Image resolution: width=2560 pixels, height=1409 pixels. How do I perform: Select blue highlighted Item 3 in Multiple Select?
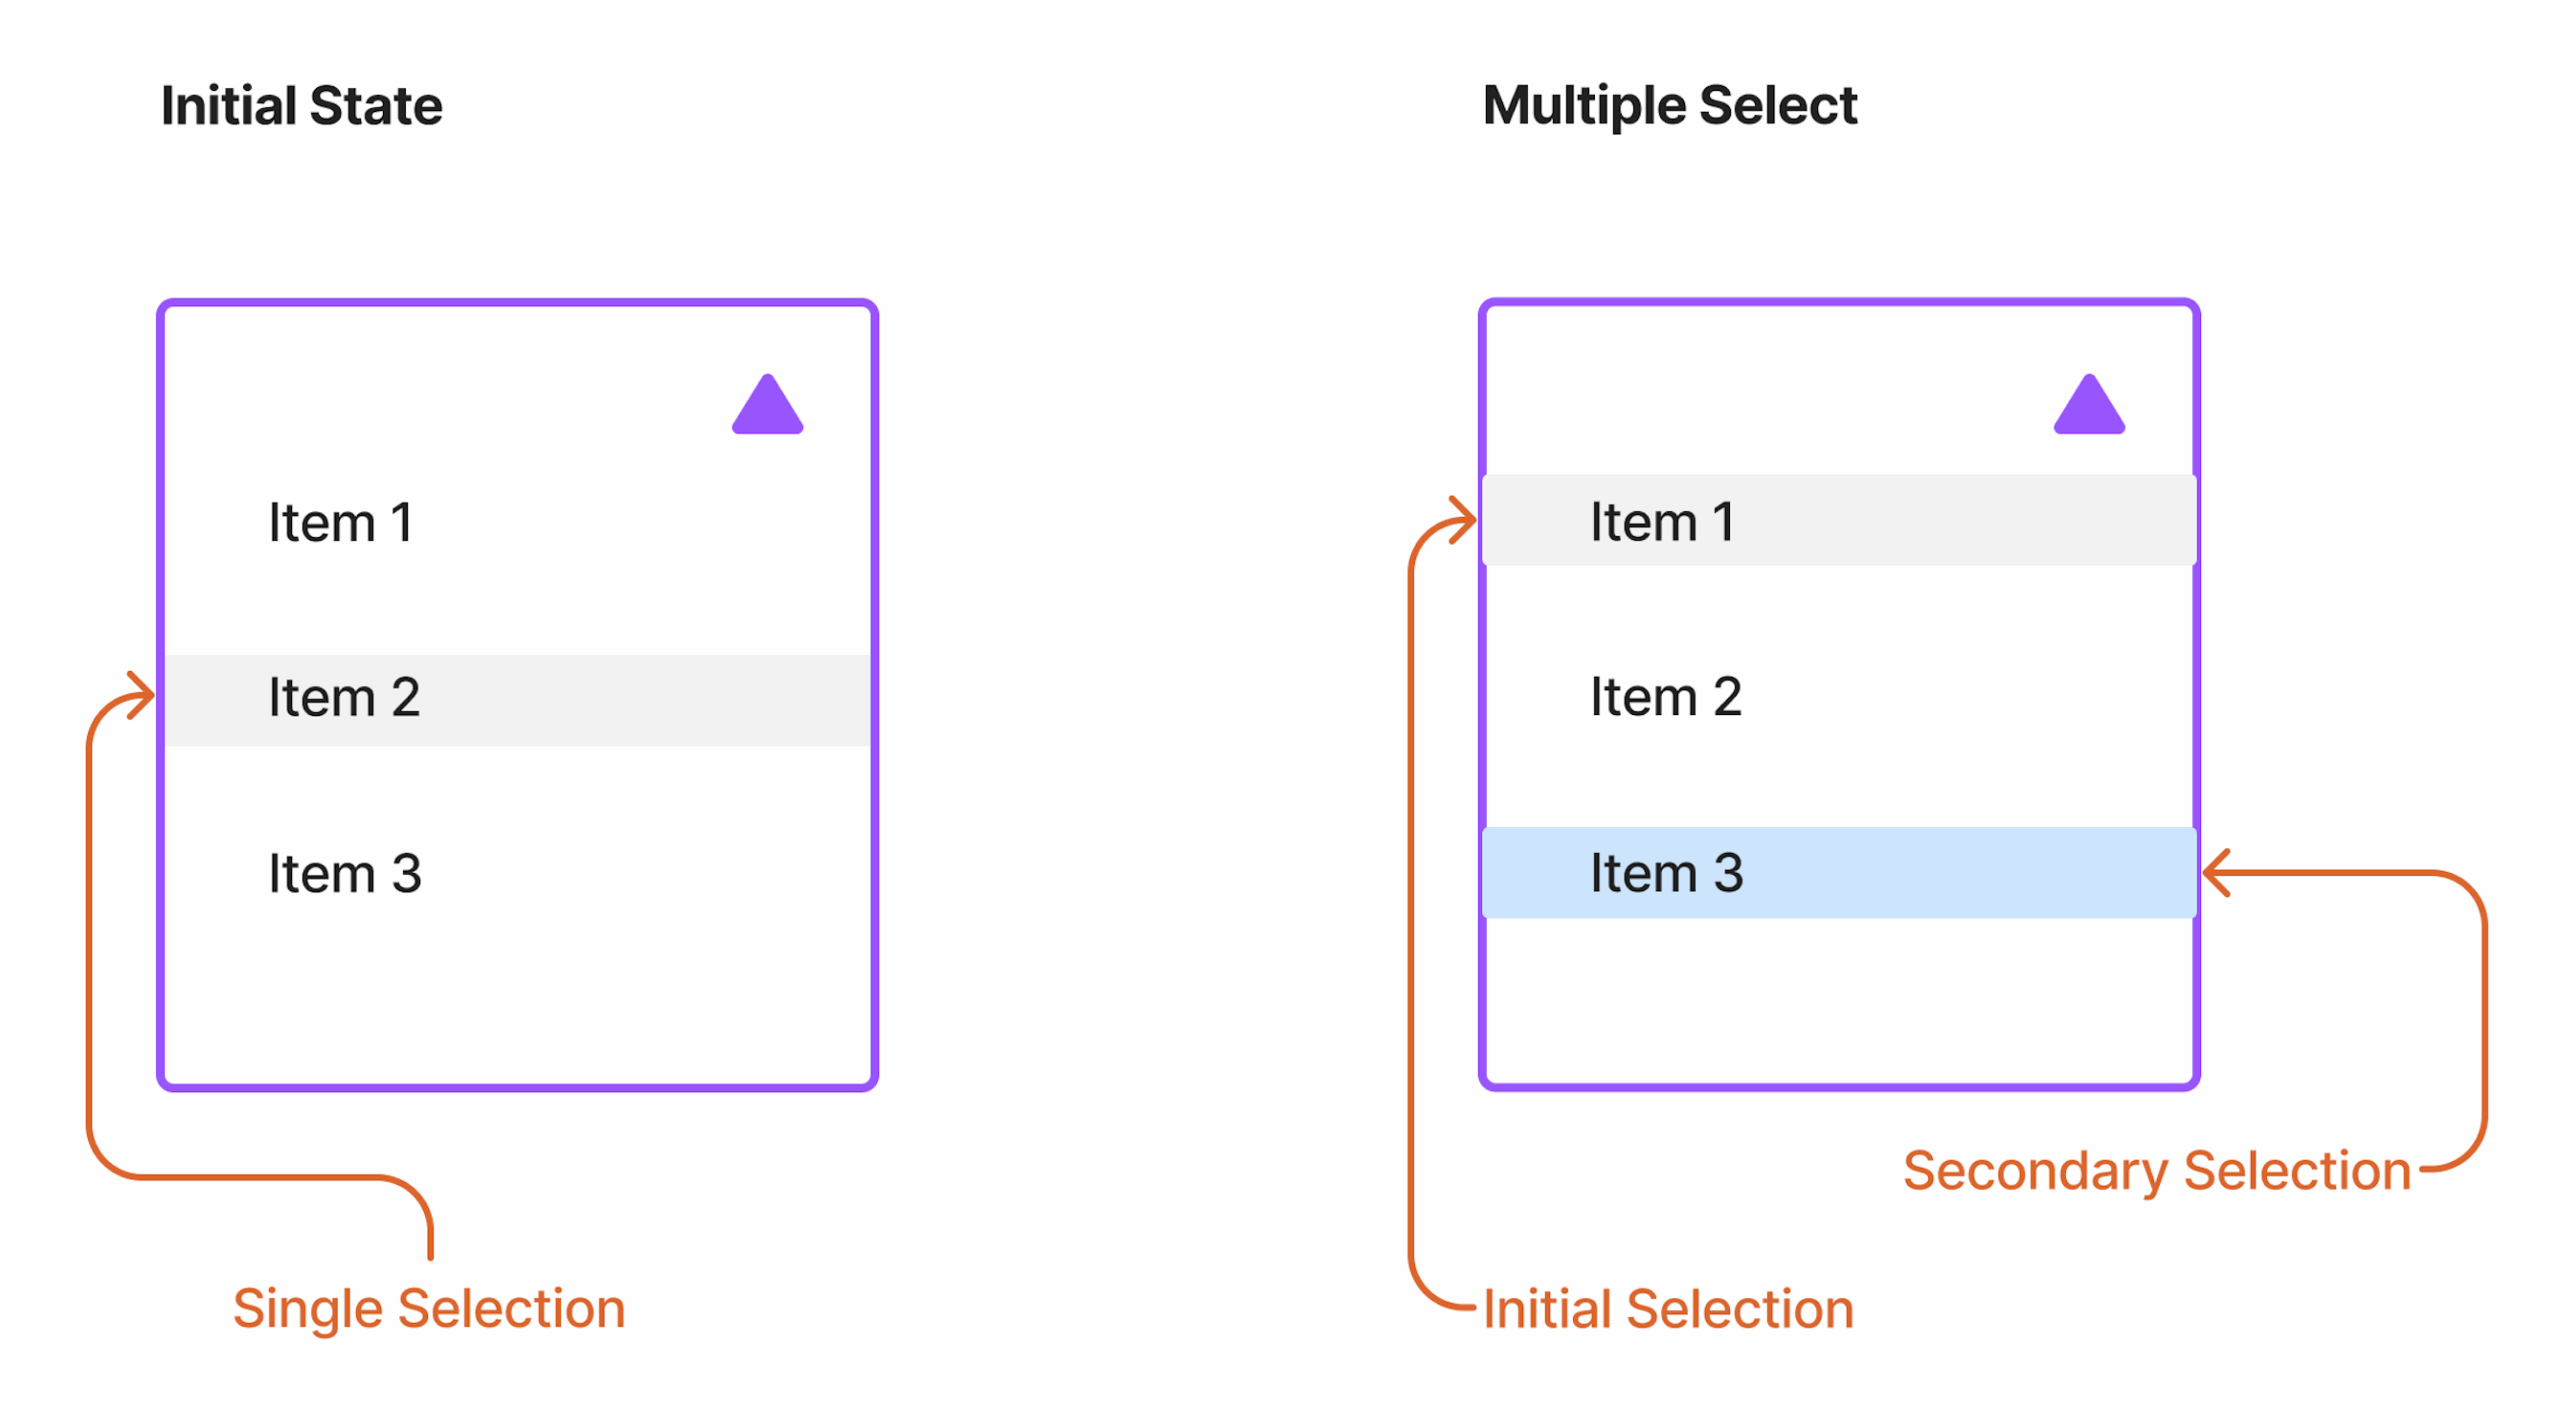coord(1665,872)
